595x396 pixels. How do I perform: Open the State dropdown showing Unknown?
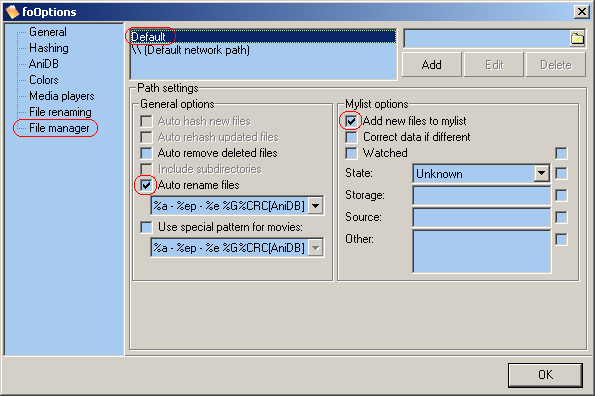[x=541, y=174]
